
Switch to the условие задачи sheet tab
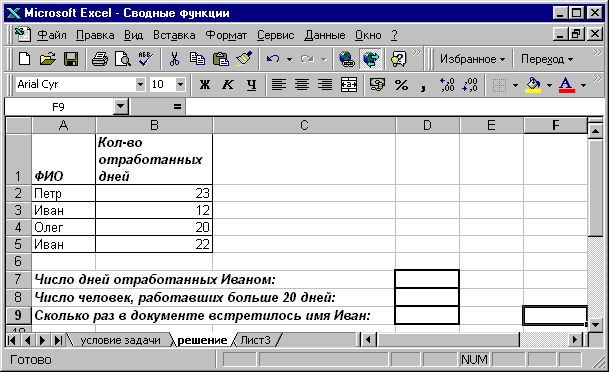(120, 340)
